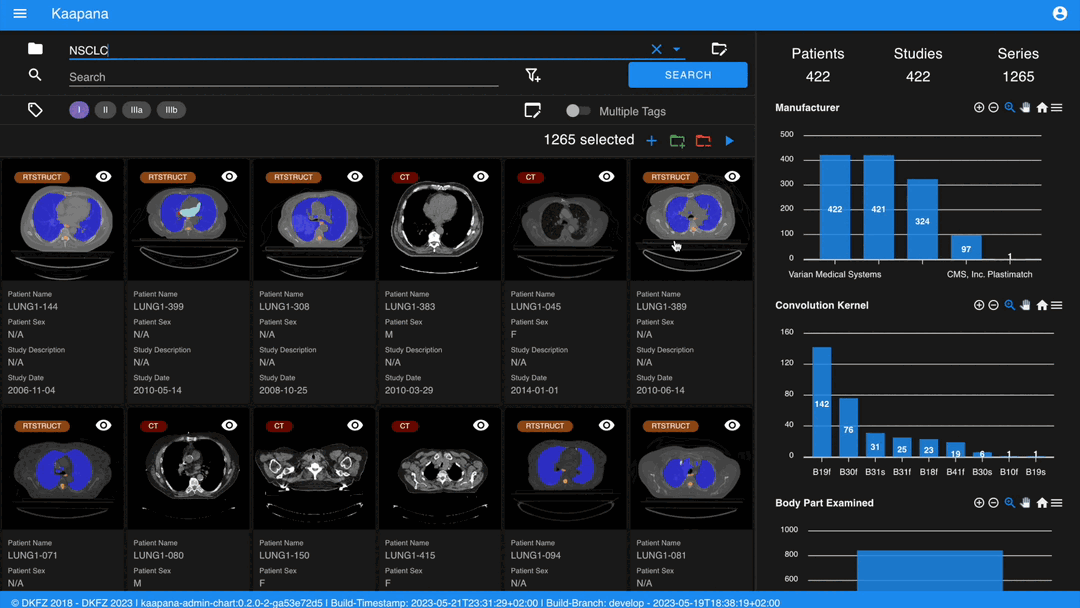The image size is (1080, 608).
Task: Toggle eye icon on LUNG1-071 card
Action: [103, 426]
